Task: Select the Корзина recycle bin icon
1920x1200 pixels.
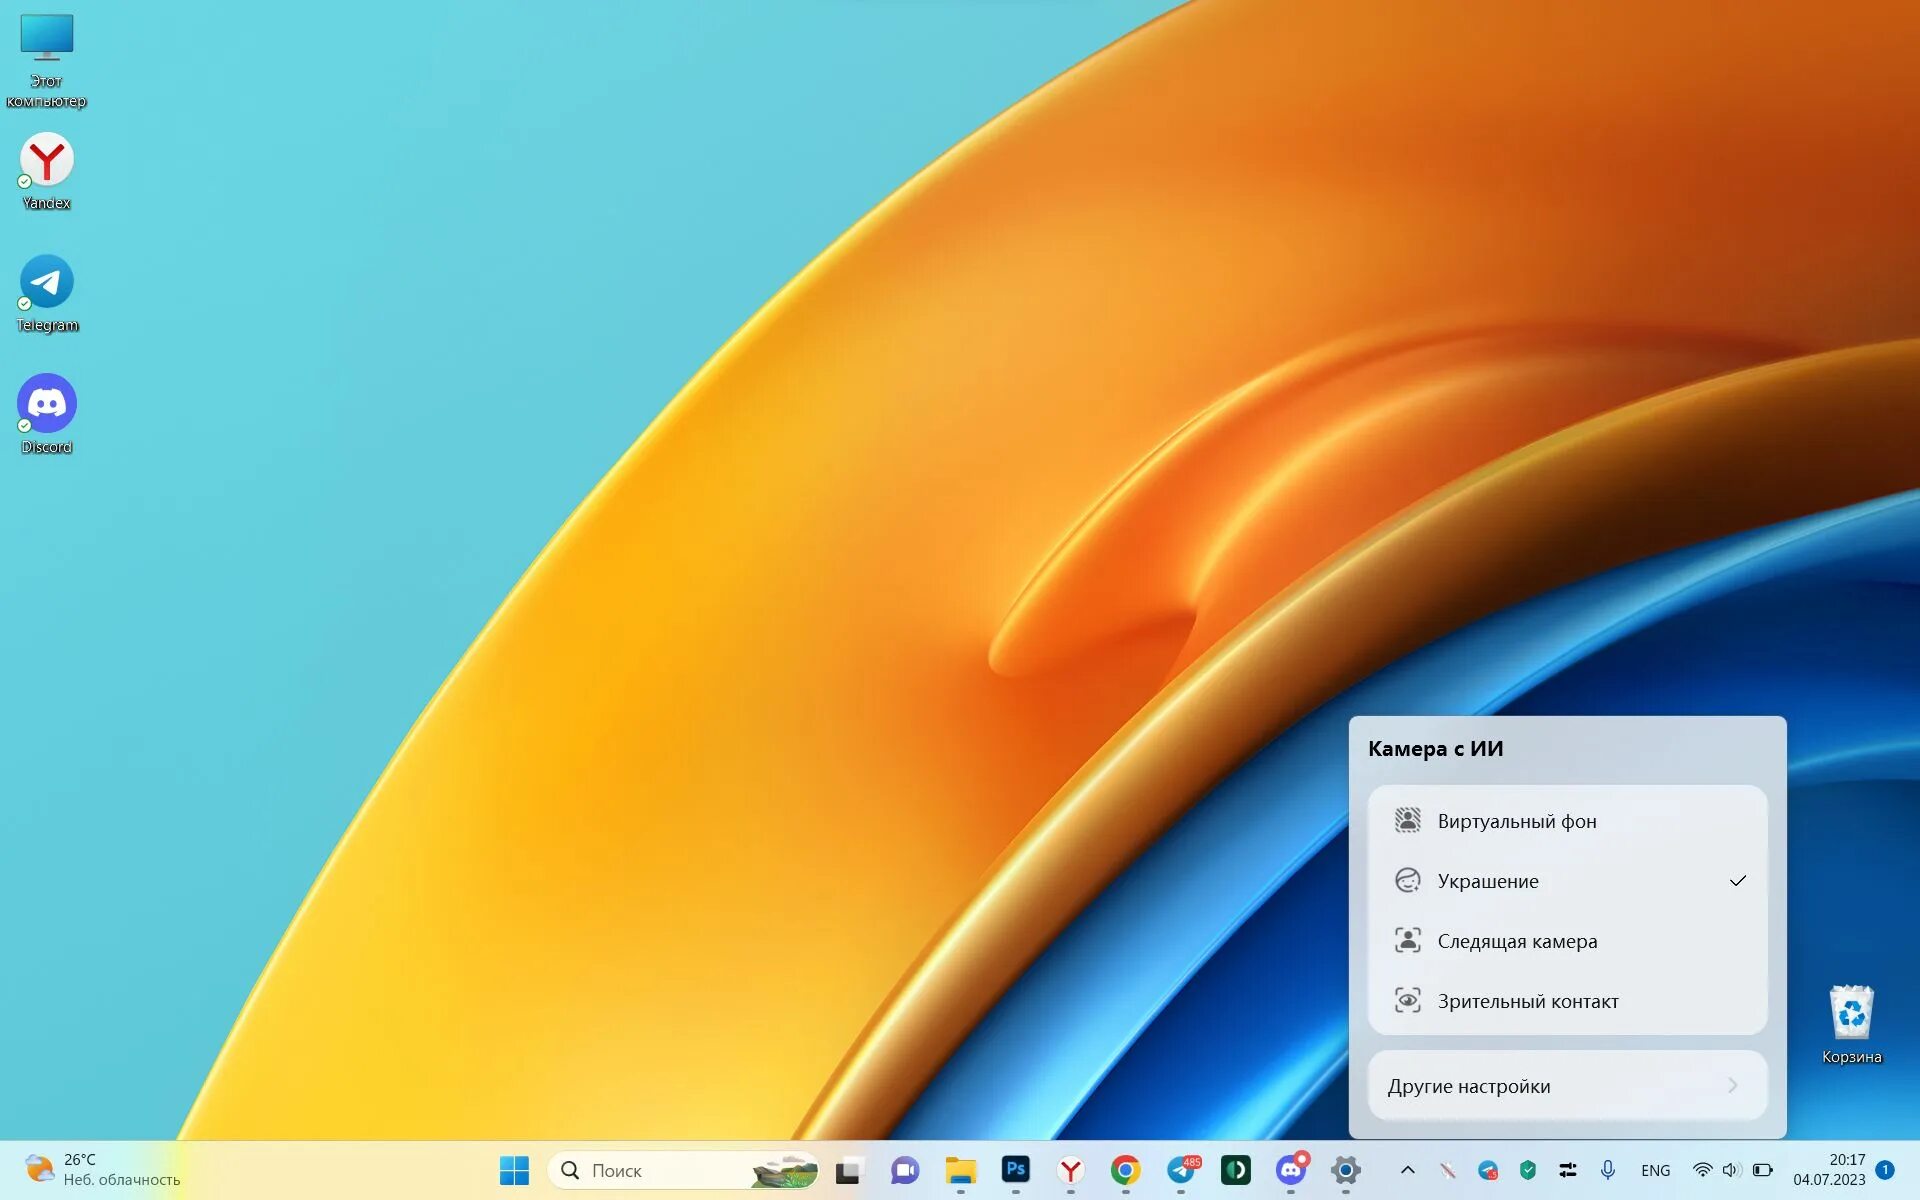Action: click(1851, 1025)
